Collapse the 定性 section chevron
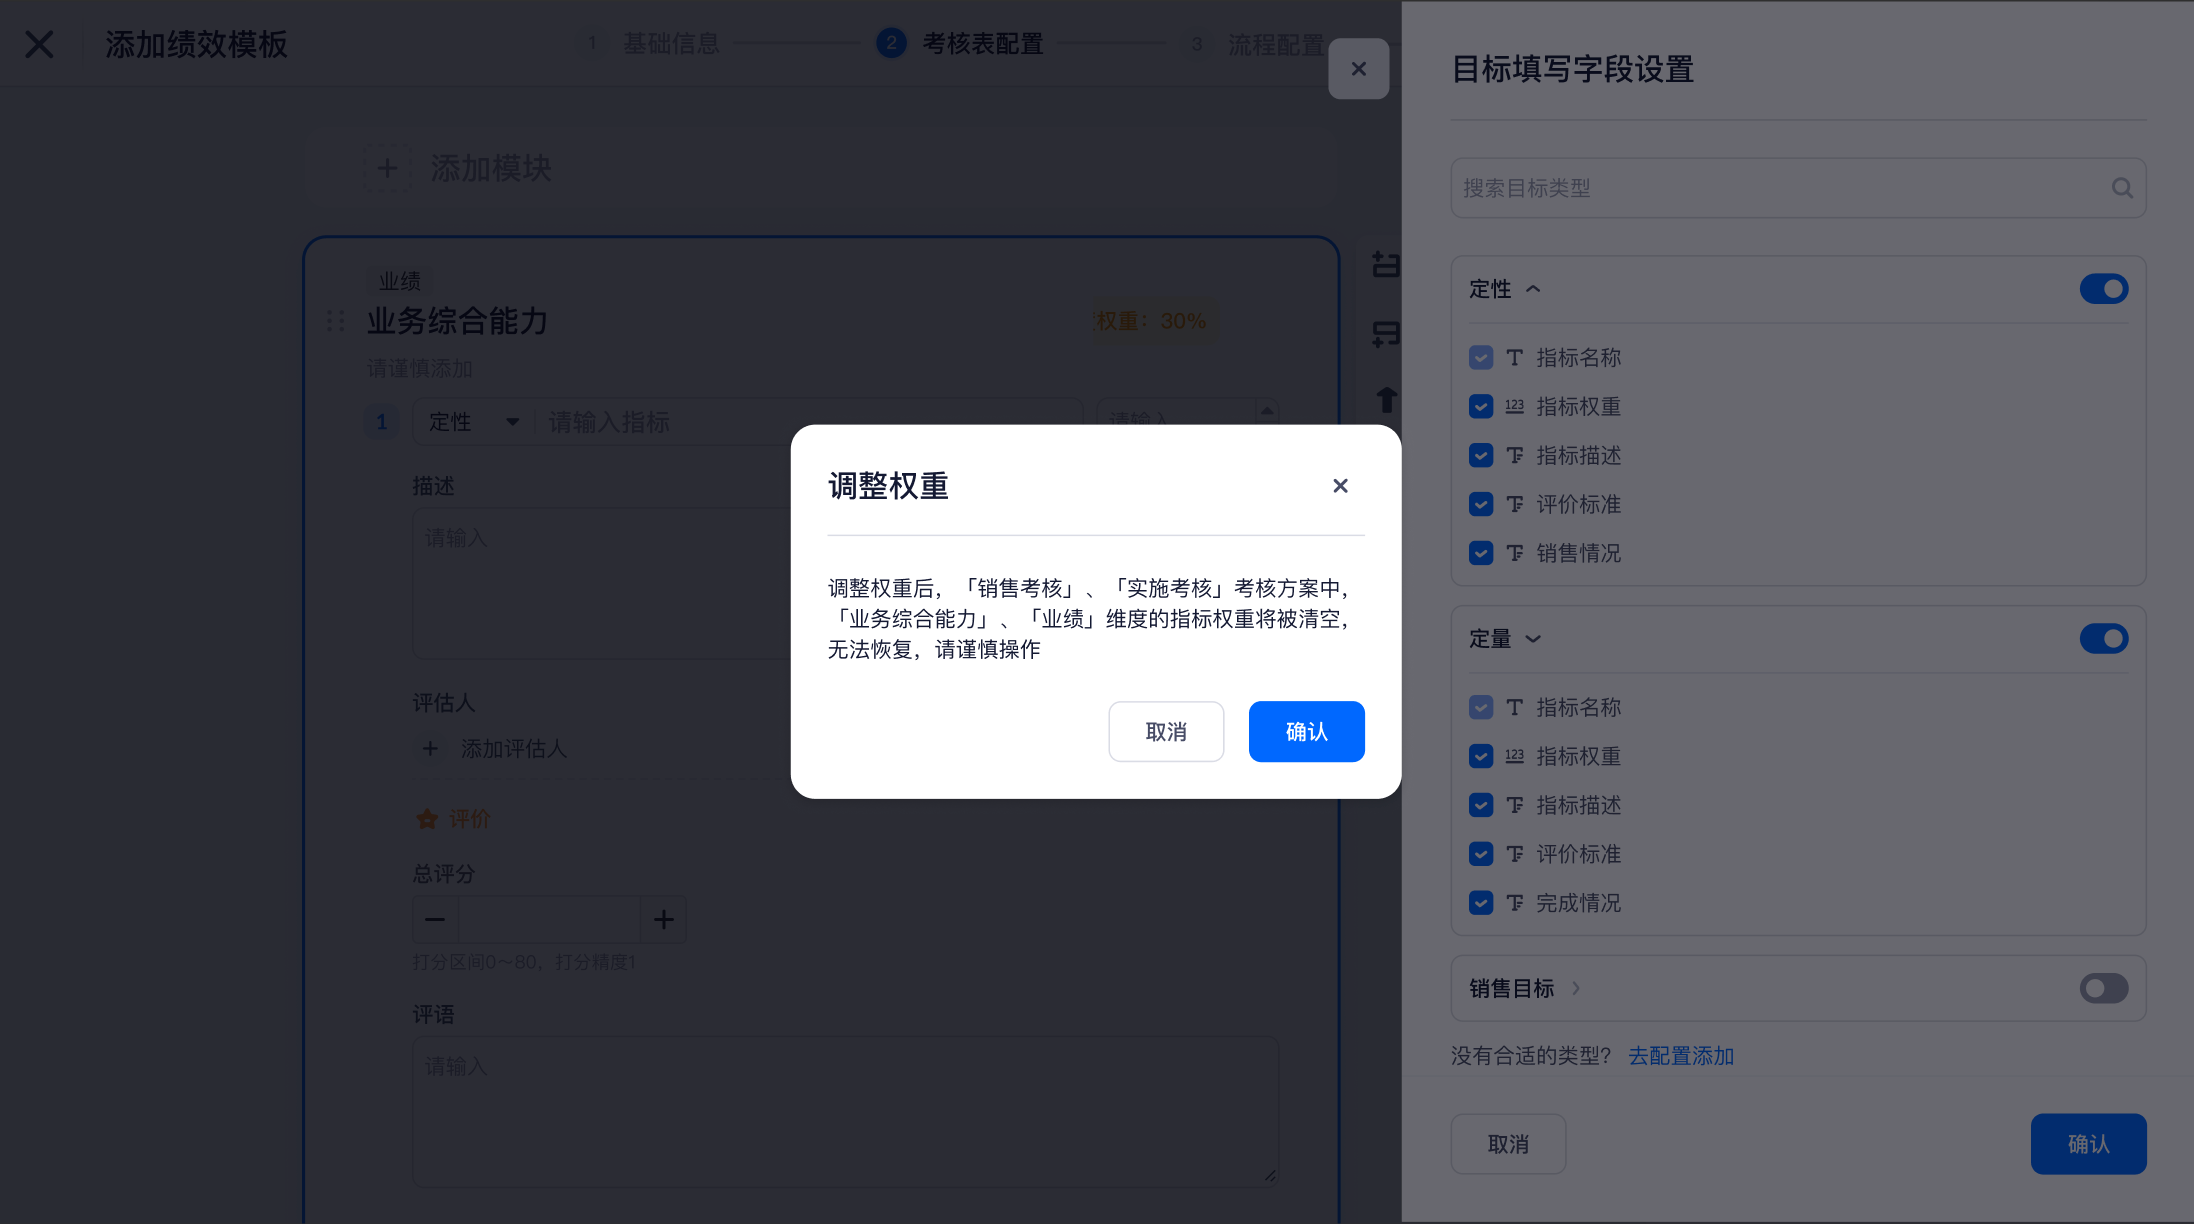The image size is (2194, 1224). pos(1533,289)
